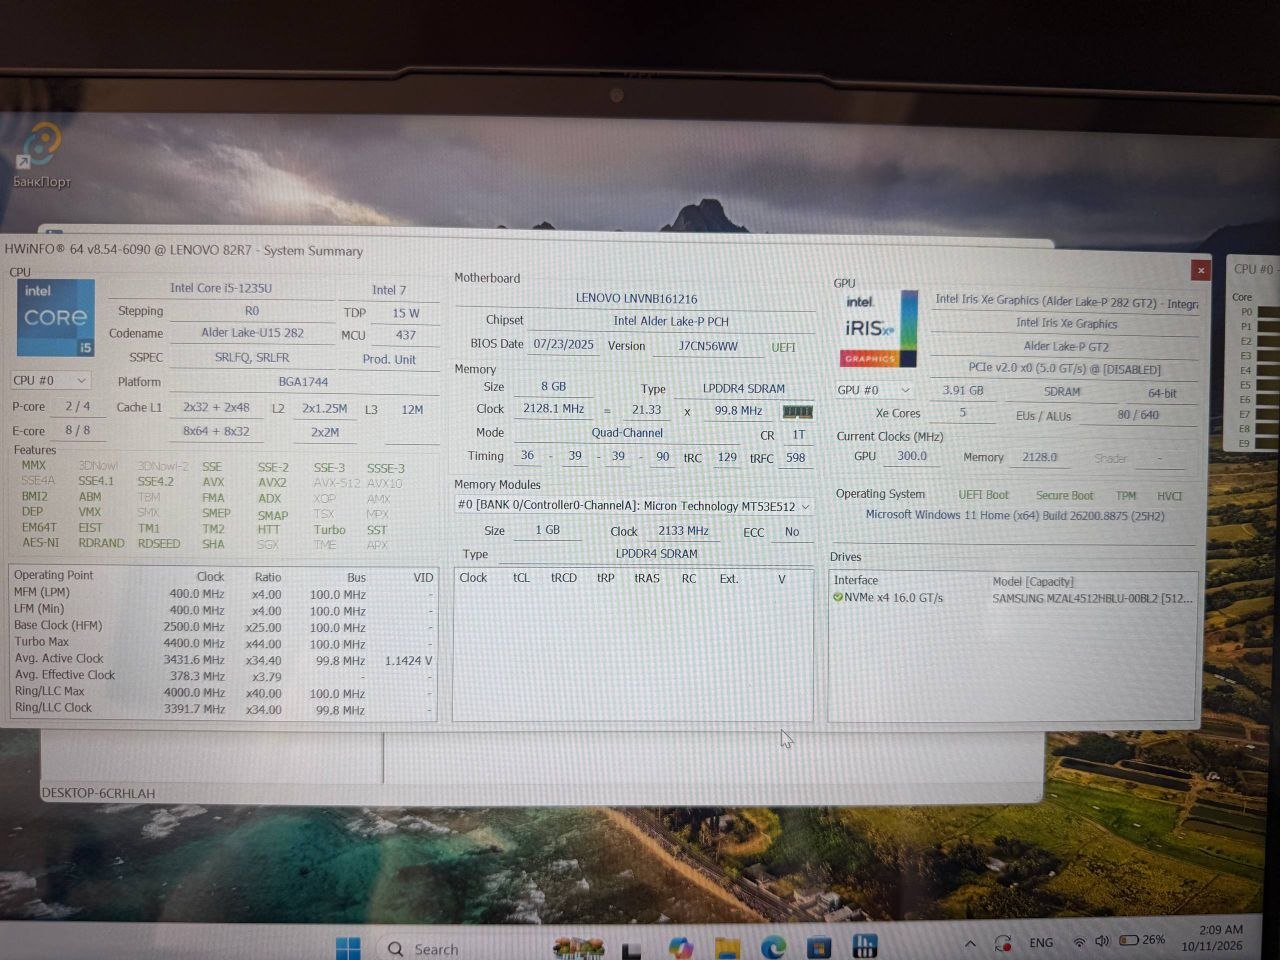Open the CPU #0 selector dropdown
This screenshot has width=1280, height=960.
[x=50, y=381]
